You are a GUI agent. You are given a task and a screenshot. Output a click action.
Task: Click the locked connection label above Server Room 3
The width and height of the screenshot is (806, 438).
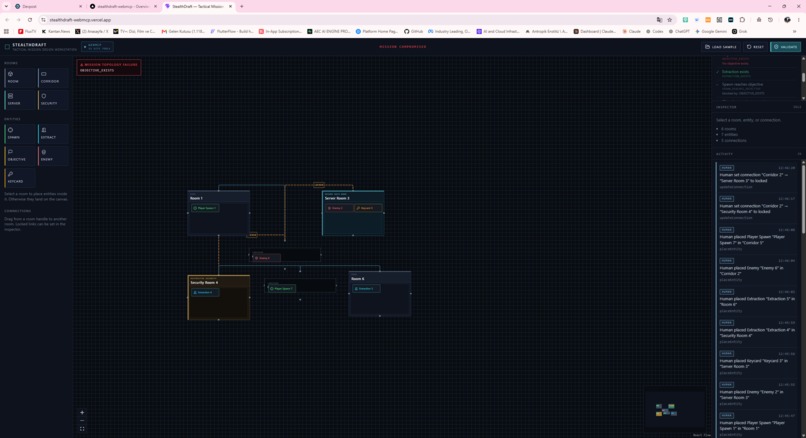tap(319, 185)
